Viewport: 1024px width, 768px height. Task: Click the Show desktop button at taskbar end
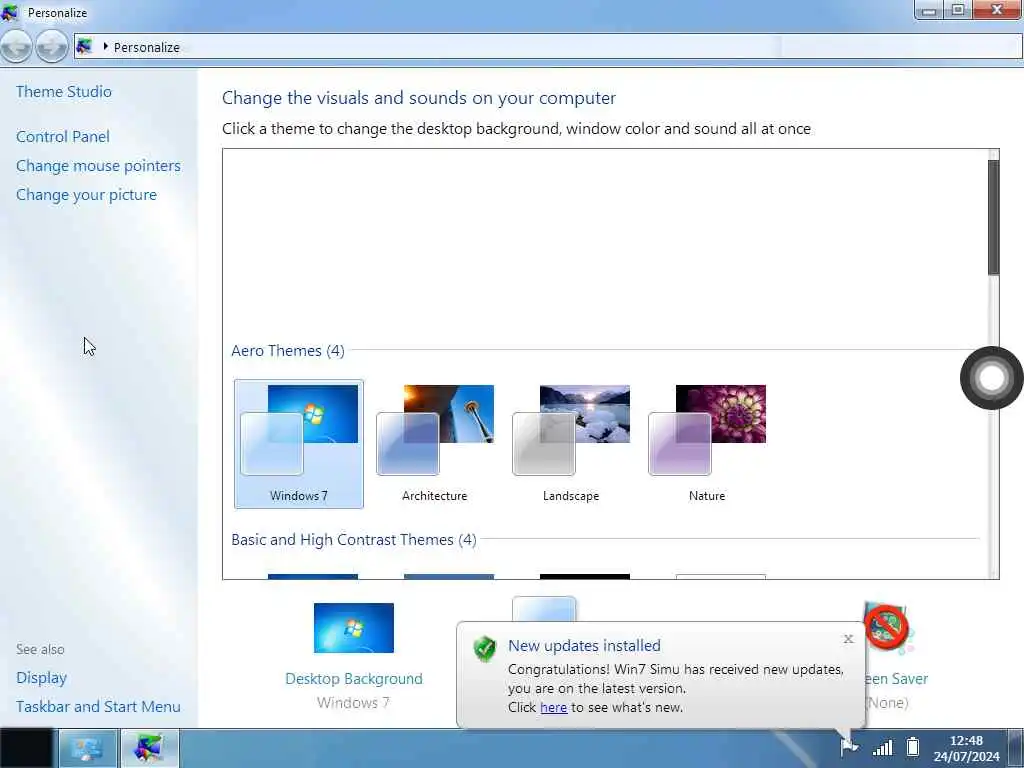(1016, 748)
